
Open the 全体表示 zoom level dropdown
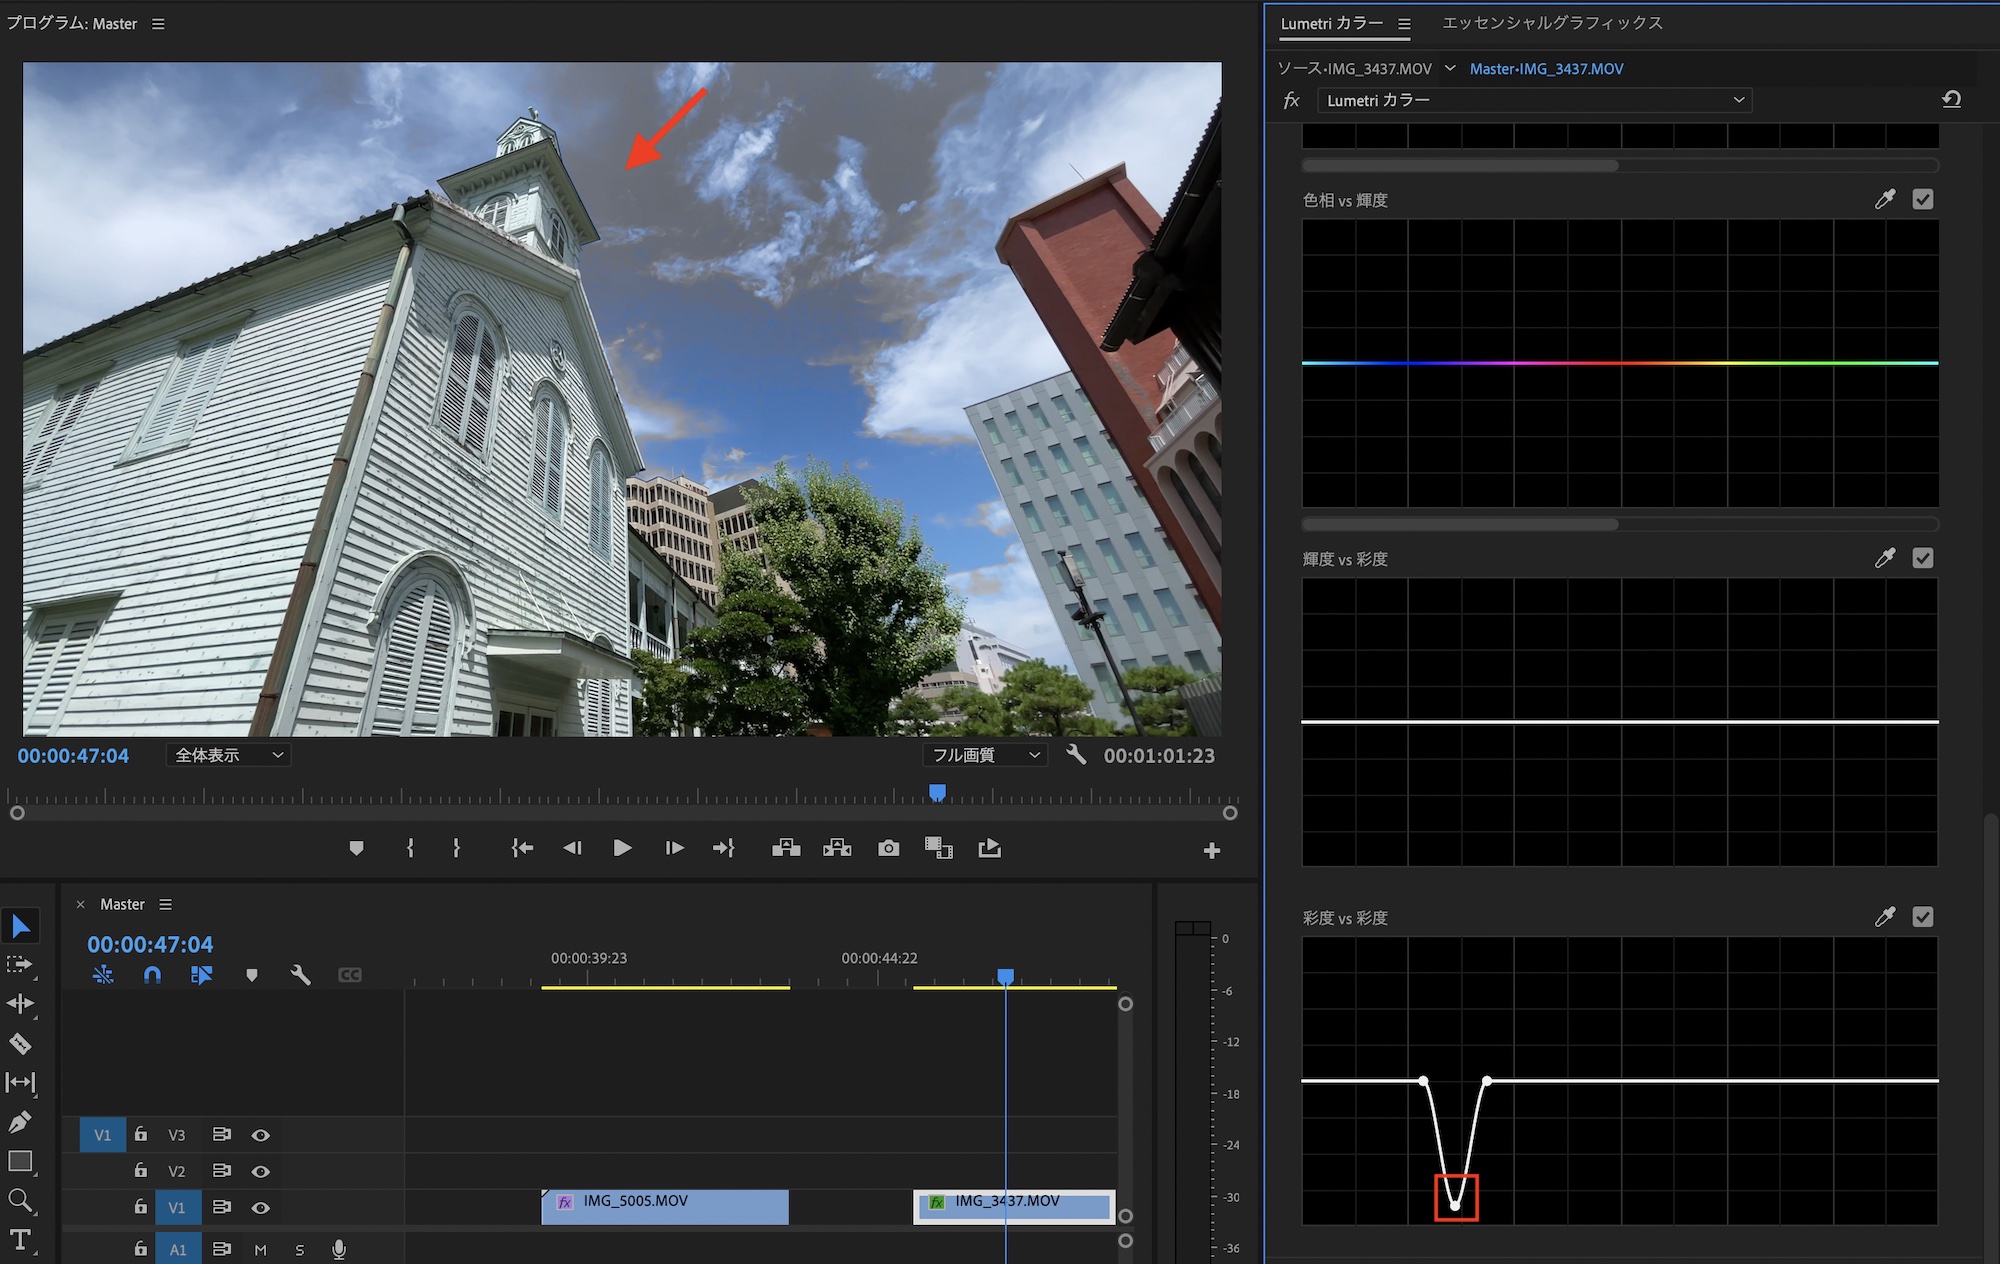[229, 755]
